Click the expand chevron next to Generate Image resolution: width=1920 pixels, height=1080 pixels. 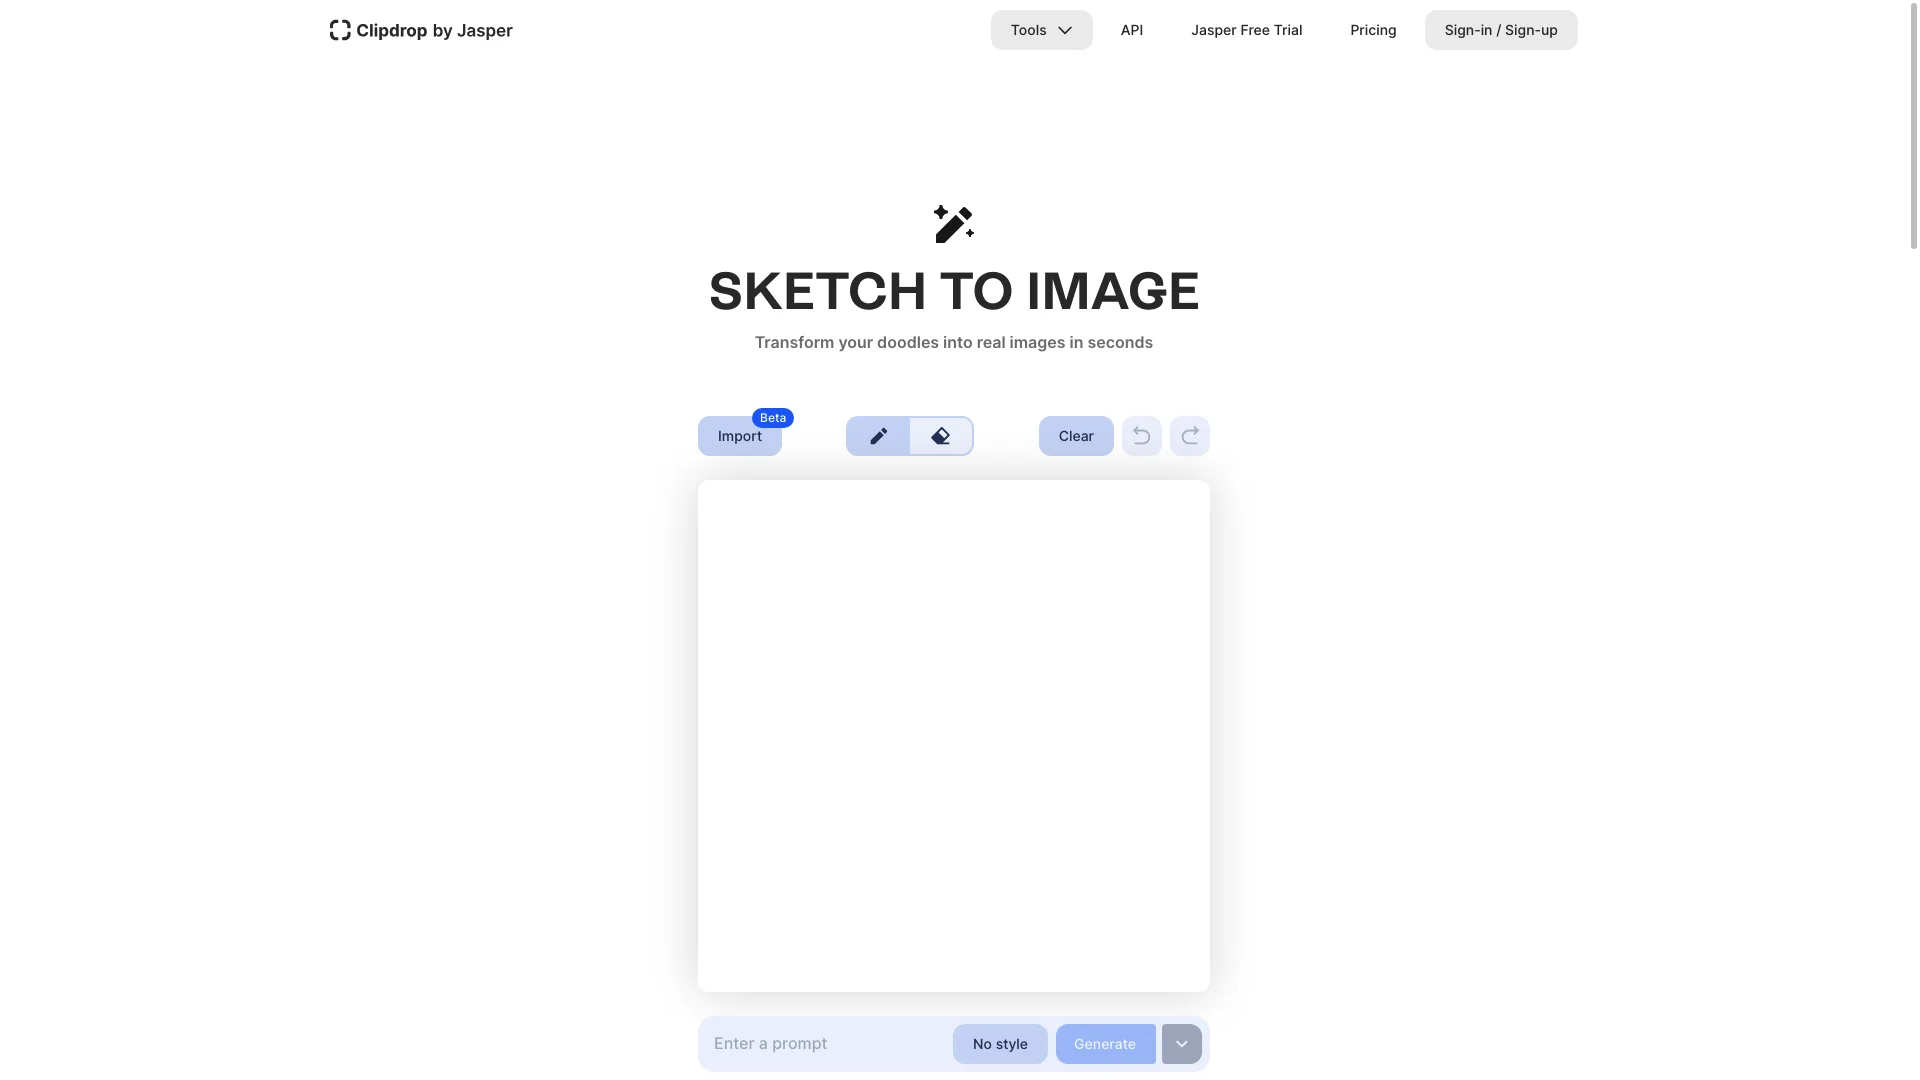pyautogui.click(x=1182, y=1043)
